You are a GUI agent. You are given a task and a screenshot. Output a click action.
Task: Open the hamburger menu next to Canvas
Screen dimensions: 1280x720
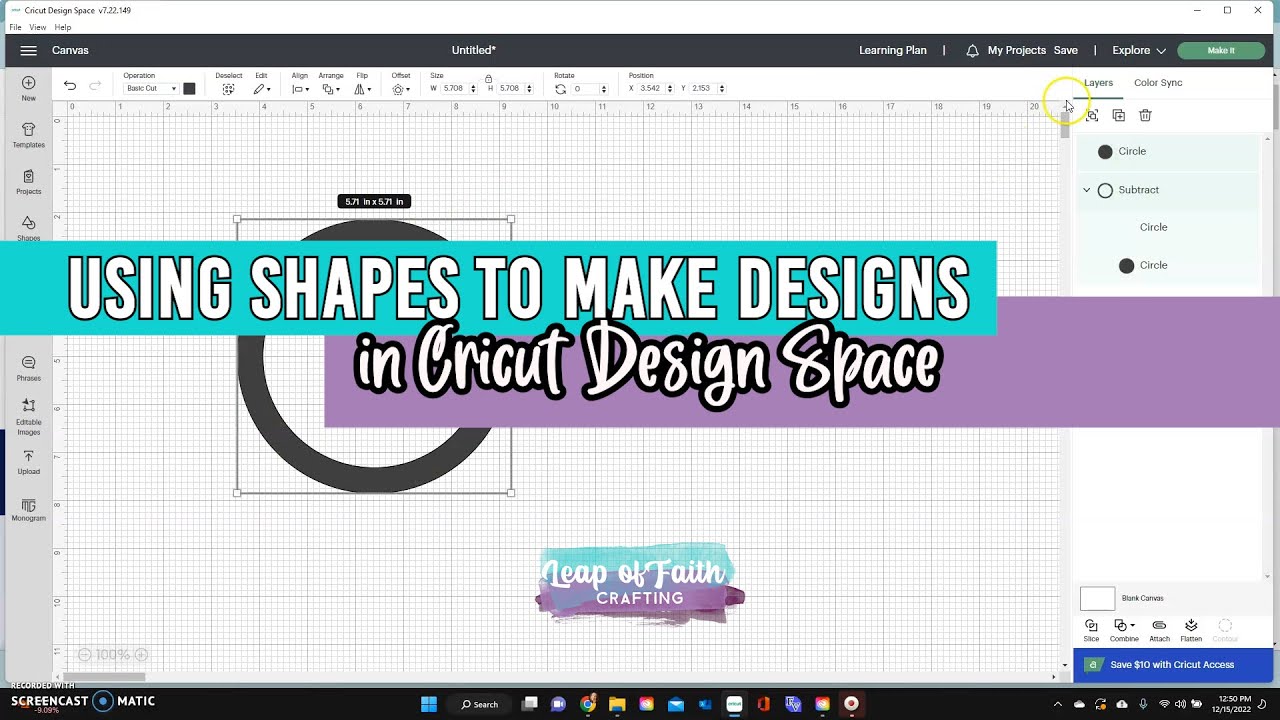(x=28, y=50)
